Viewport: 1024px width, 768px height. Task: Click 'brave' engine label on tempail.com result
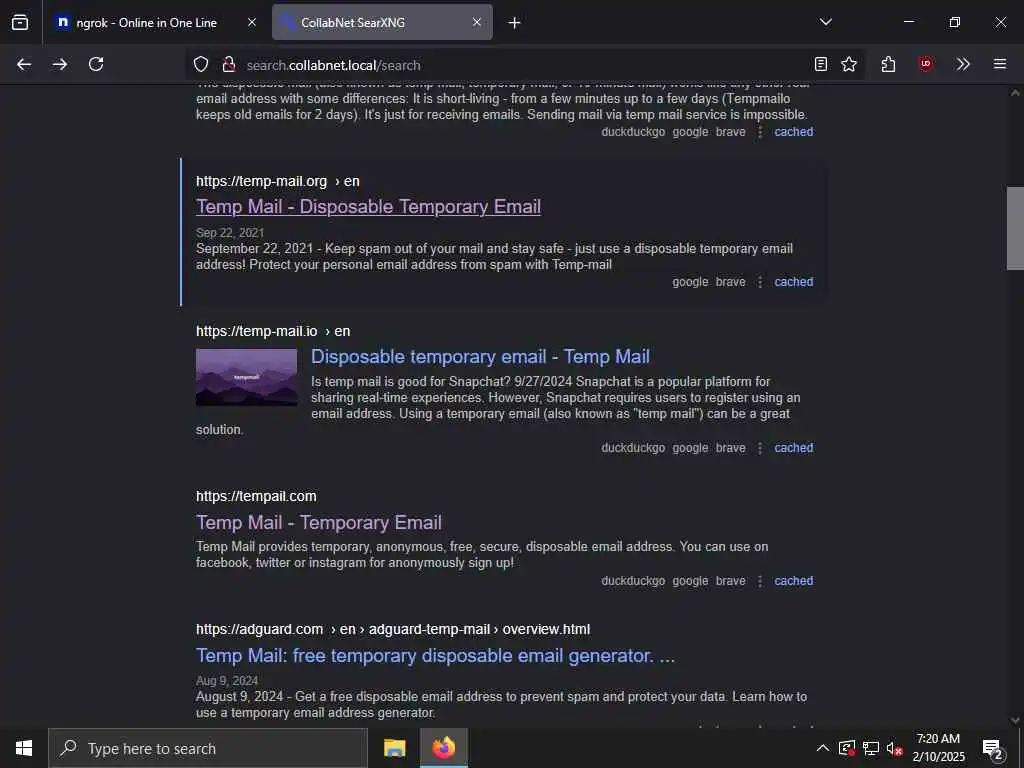[730, 581]
